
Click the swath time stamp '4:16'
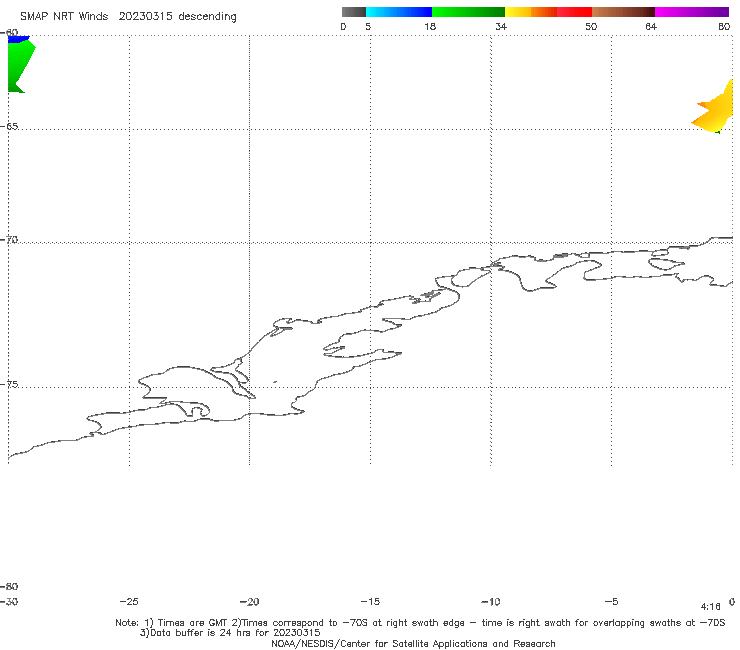tap(711, 607)
